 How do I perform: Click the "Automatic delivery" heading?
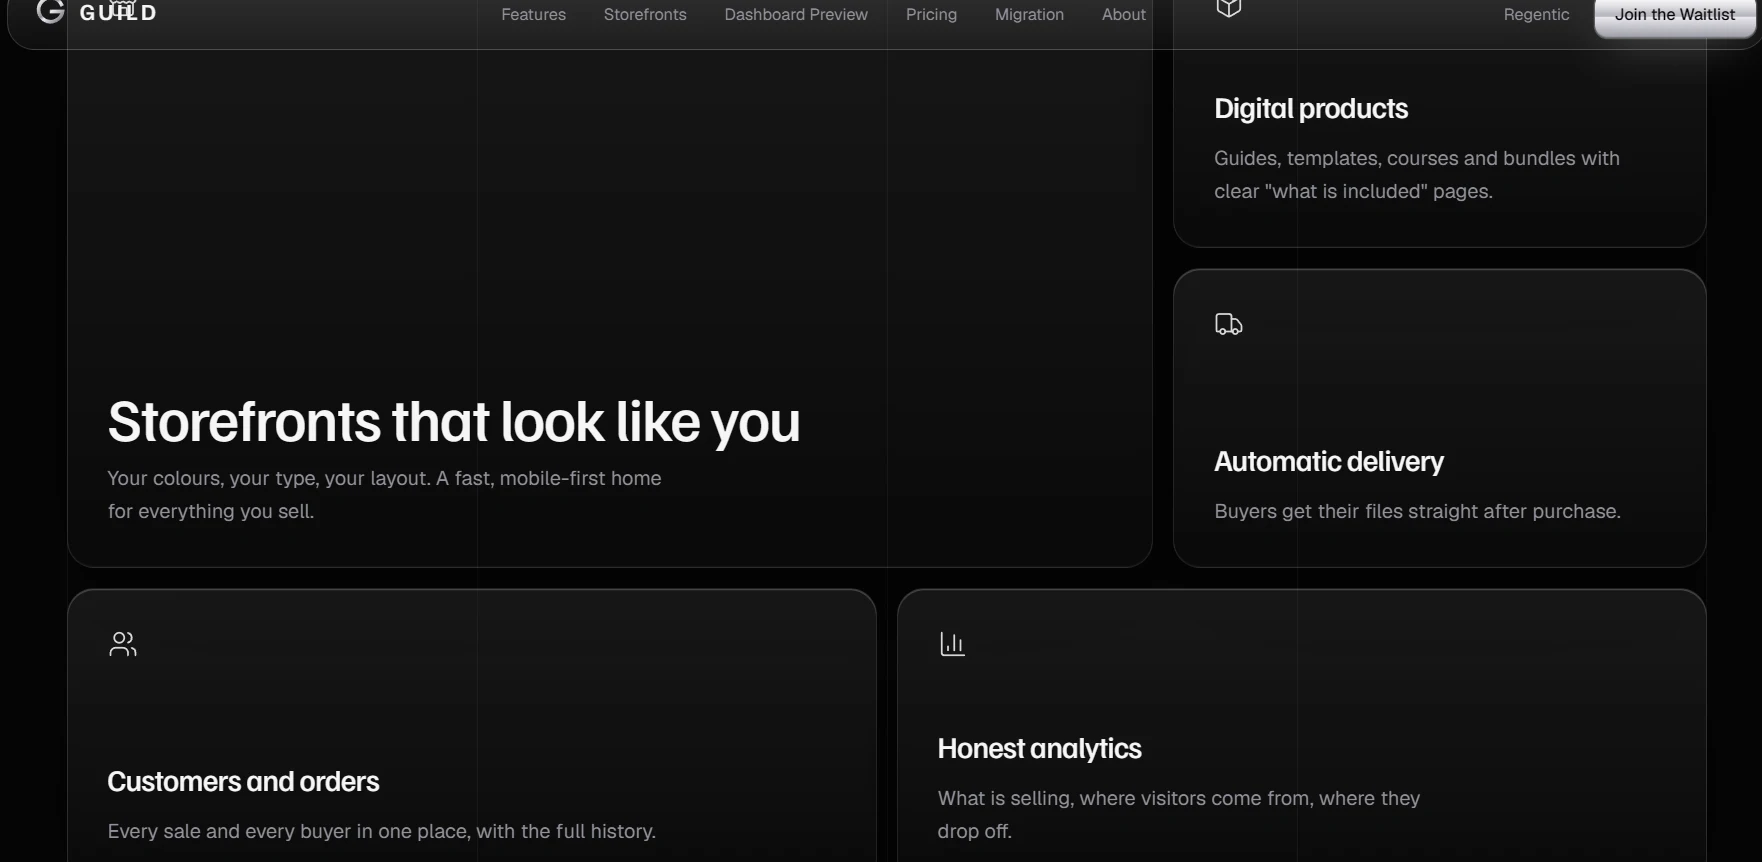coord(1329,461)
